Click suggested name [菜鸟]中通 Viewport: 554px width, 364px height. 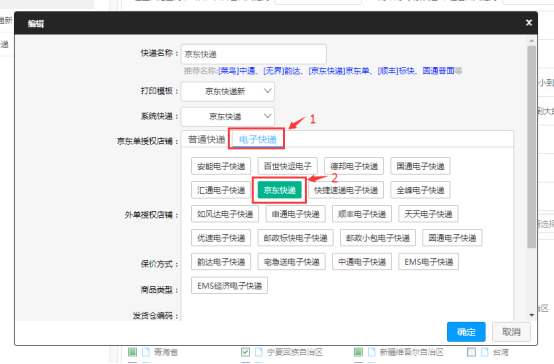click(236, 71)
